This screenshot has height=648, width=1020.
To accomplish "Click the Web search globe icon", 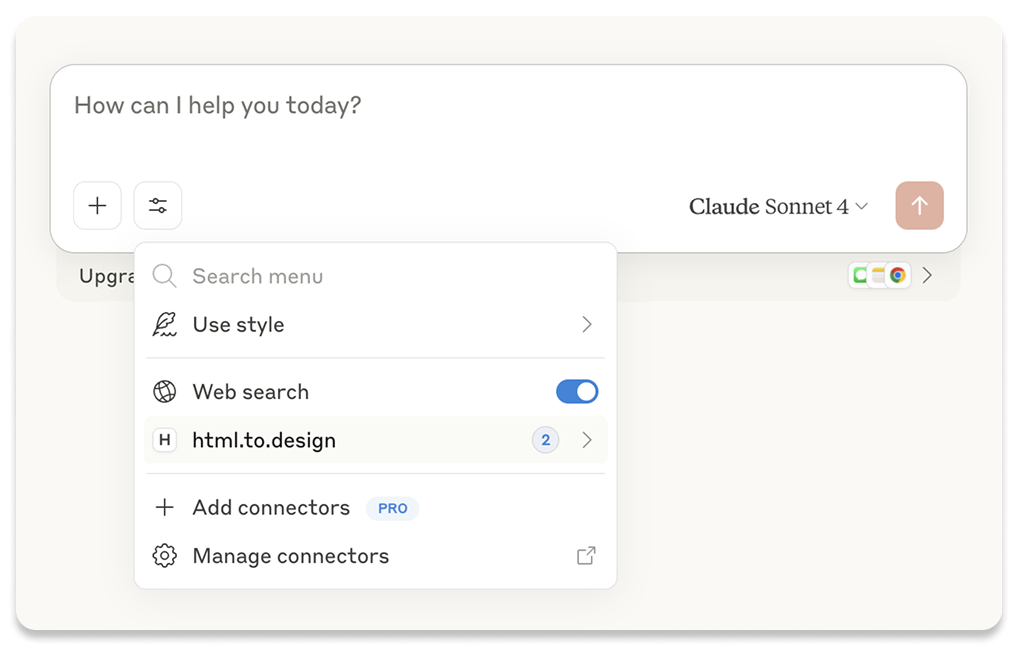I will pyautogui.click(x=165, y=392).
